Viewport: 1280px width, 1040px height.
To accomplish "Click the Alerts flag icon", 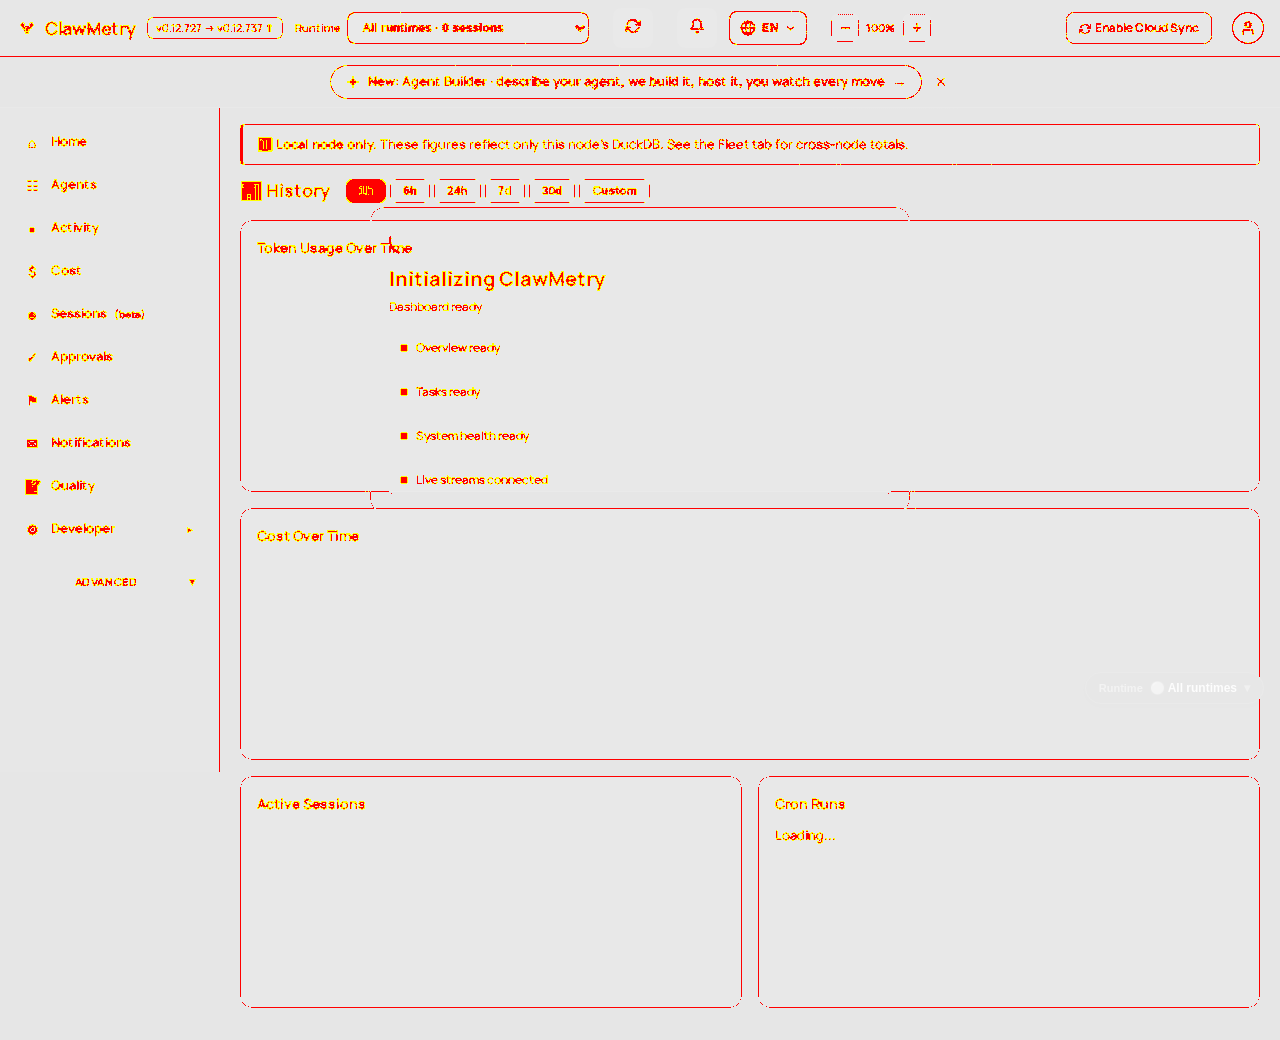I will (32, 401).
